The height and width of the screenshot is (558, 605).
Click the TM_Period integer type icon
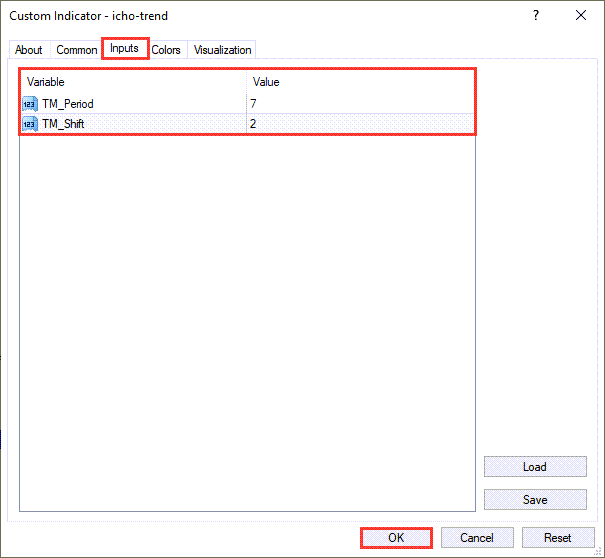tap(30, 103)
